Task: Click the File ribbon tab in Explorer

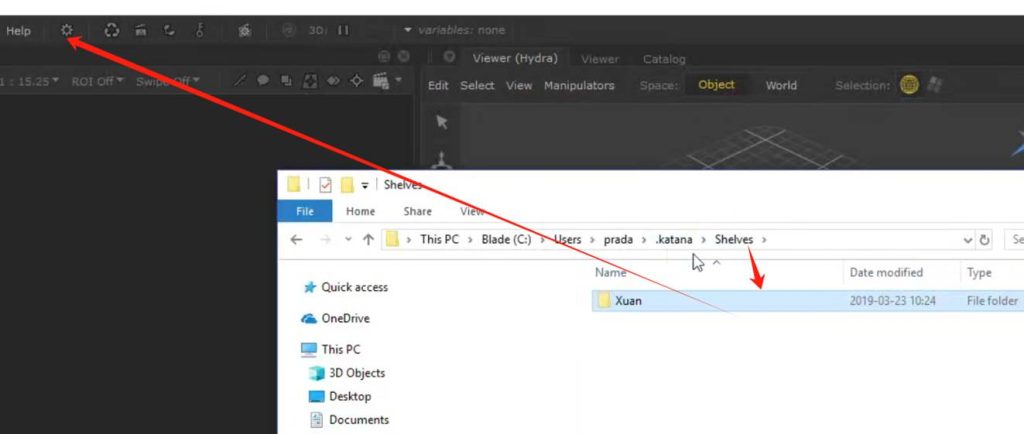Action: (x=305, y=211)
